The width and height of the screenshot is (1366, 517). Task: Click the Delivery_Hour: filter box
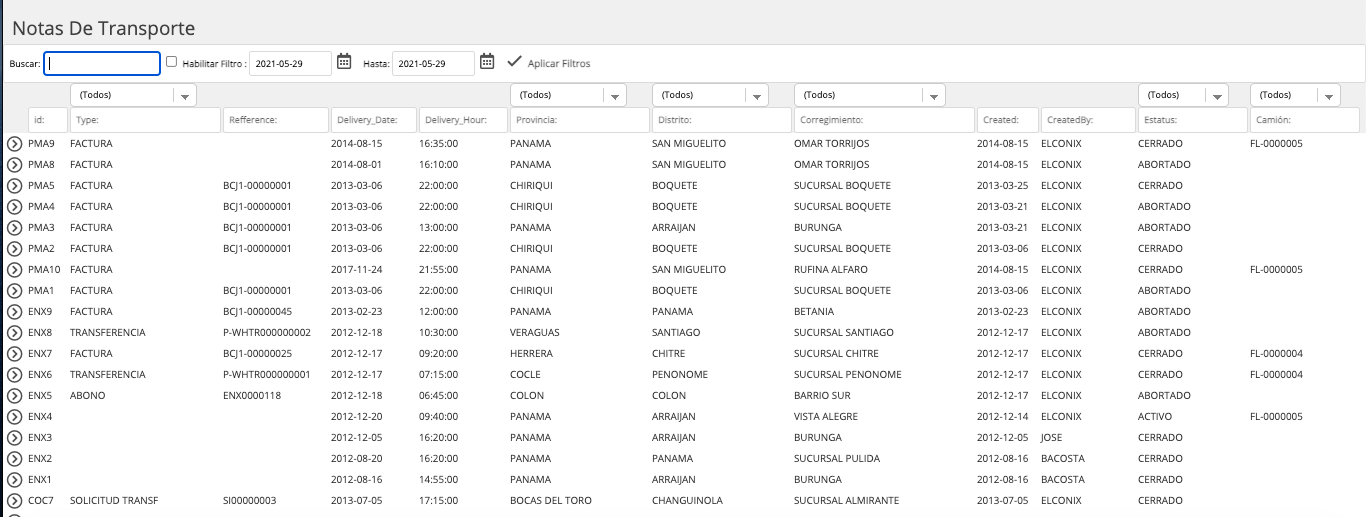click(x=463, y=120)
